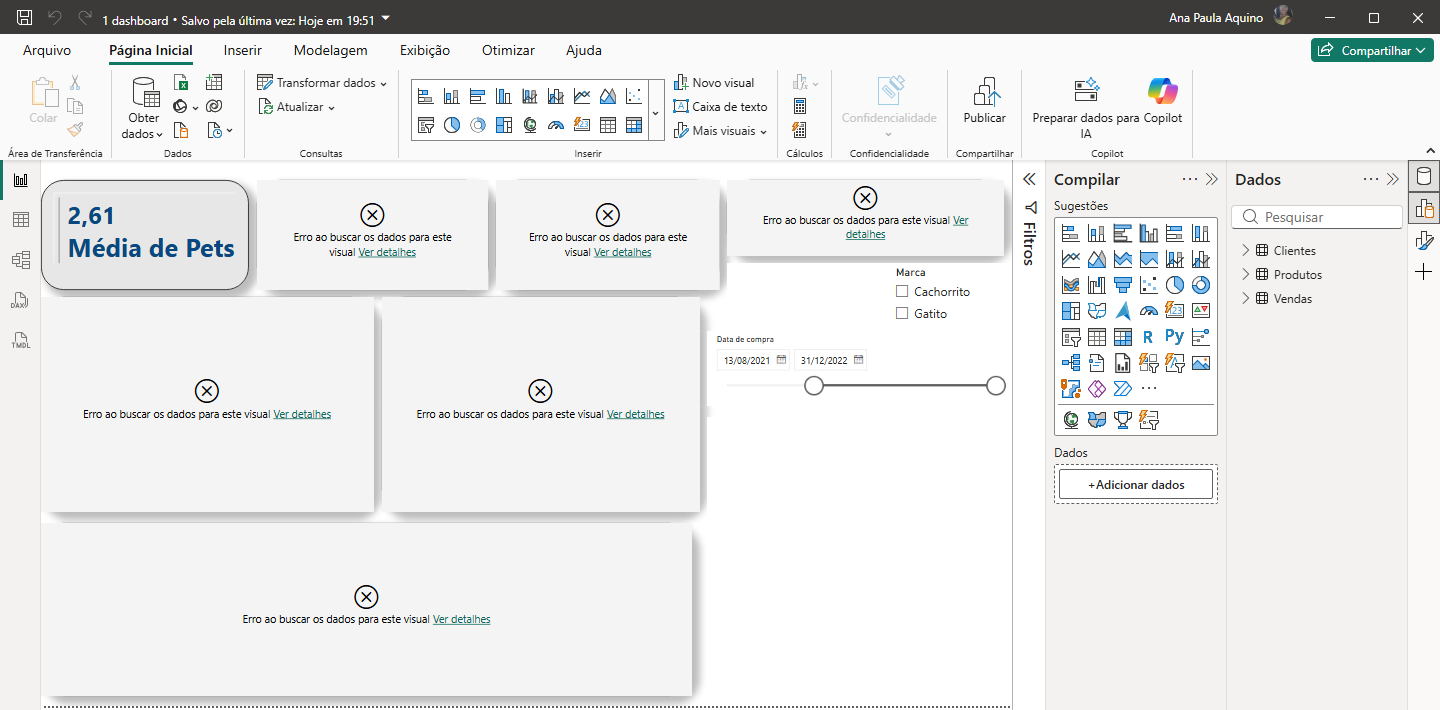Select Azure map visual

click(x=1123, y=311)
